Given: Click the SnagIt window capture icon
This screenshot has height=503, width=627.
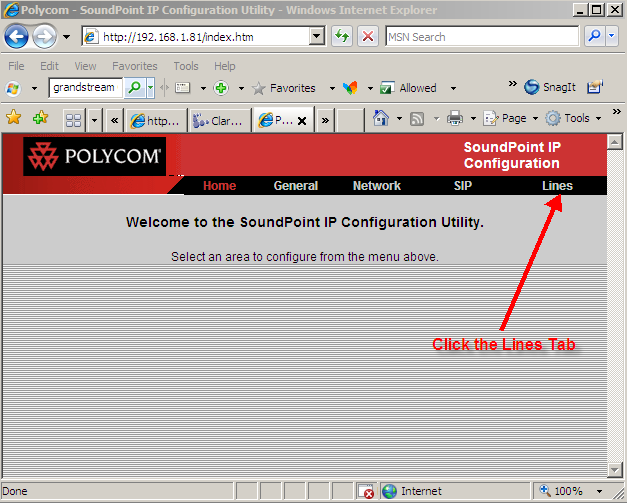Looking at the screenshot, I should pyautogui.click(x=595, y=87).
